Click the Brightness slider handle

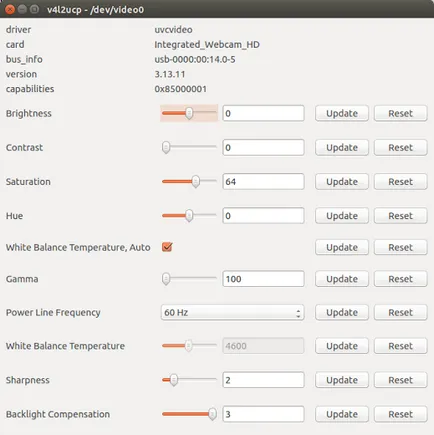click(x=189, y=113)
